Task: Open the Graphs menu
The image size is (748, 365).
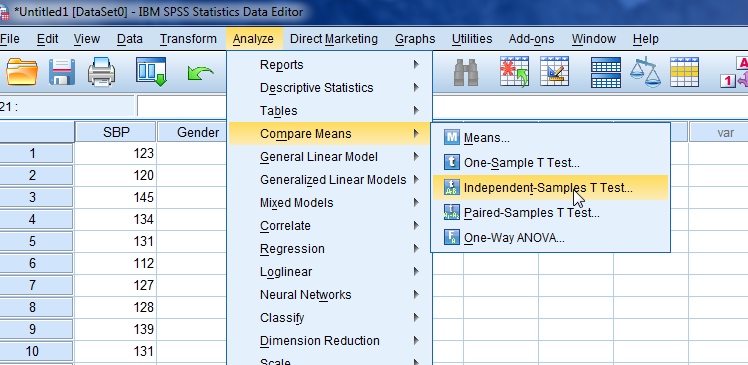Action: (415, 39)
